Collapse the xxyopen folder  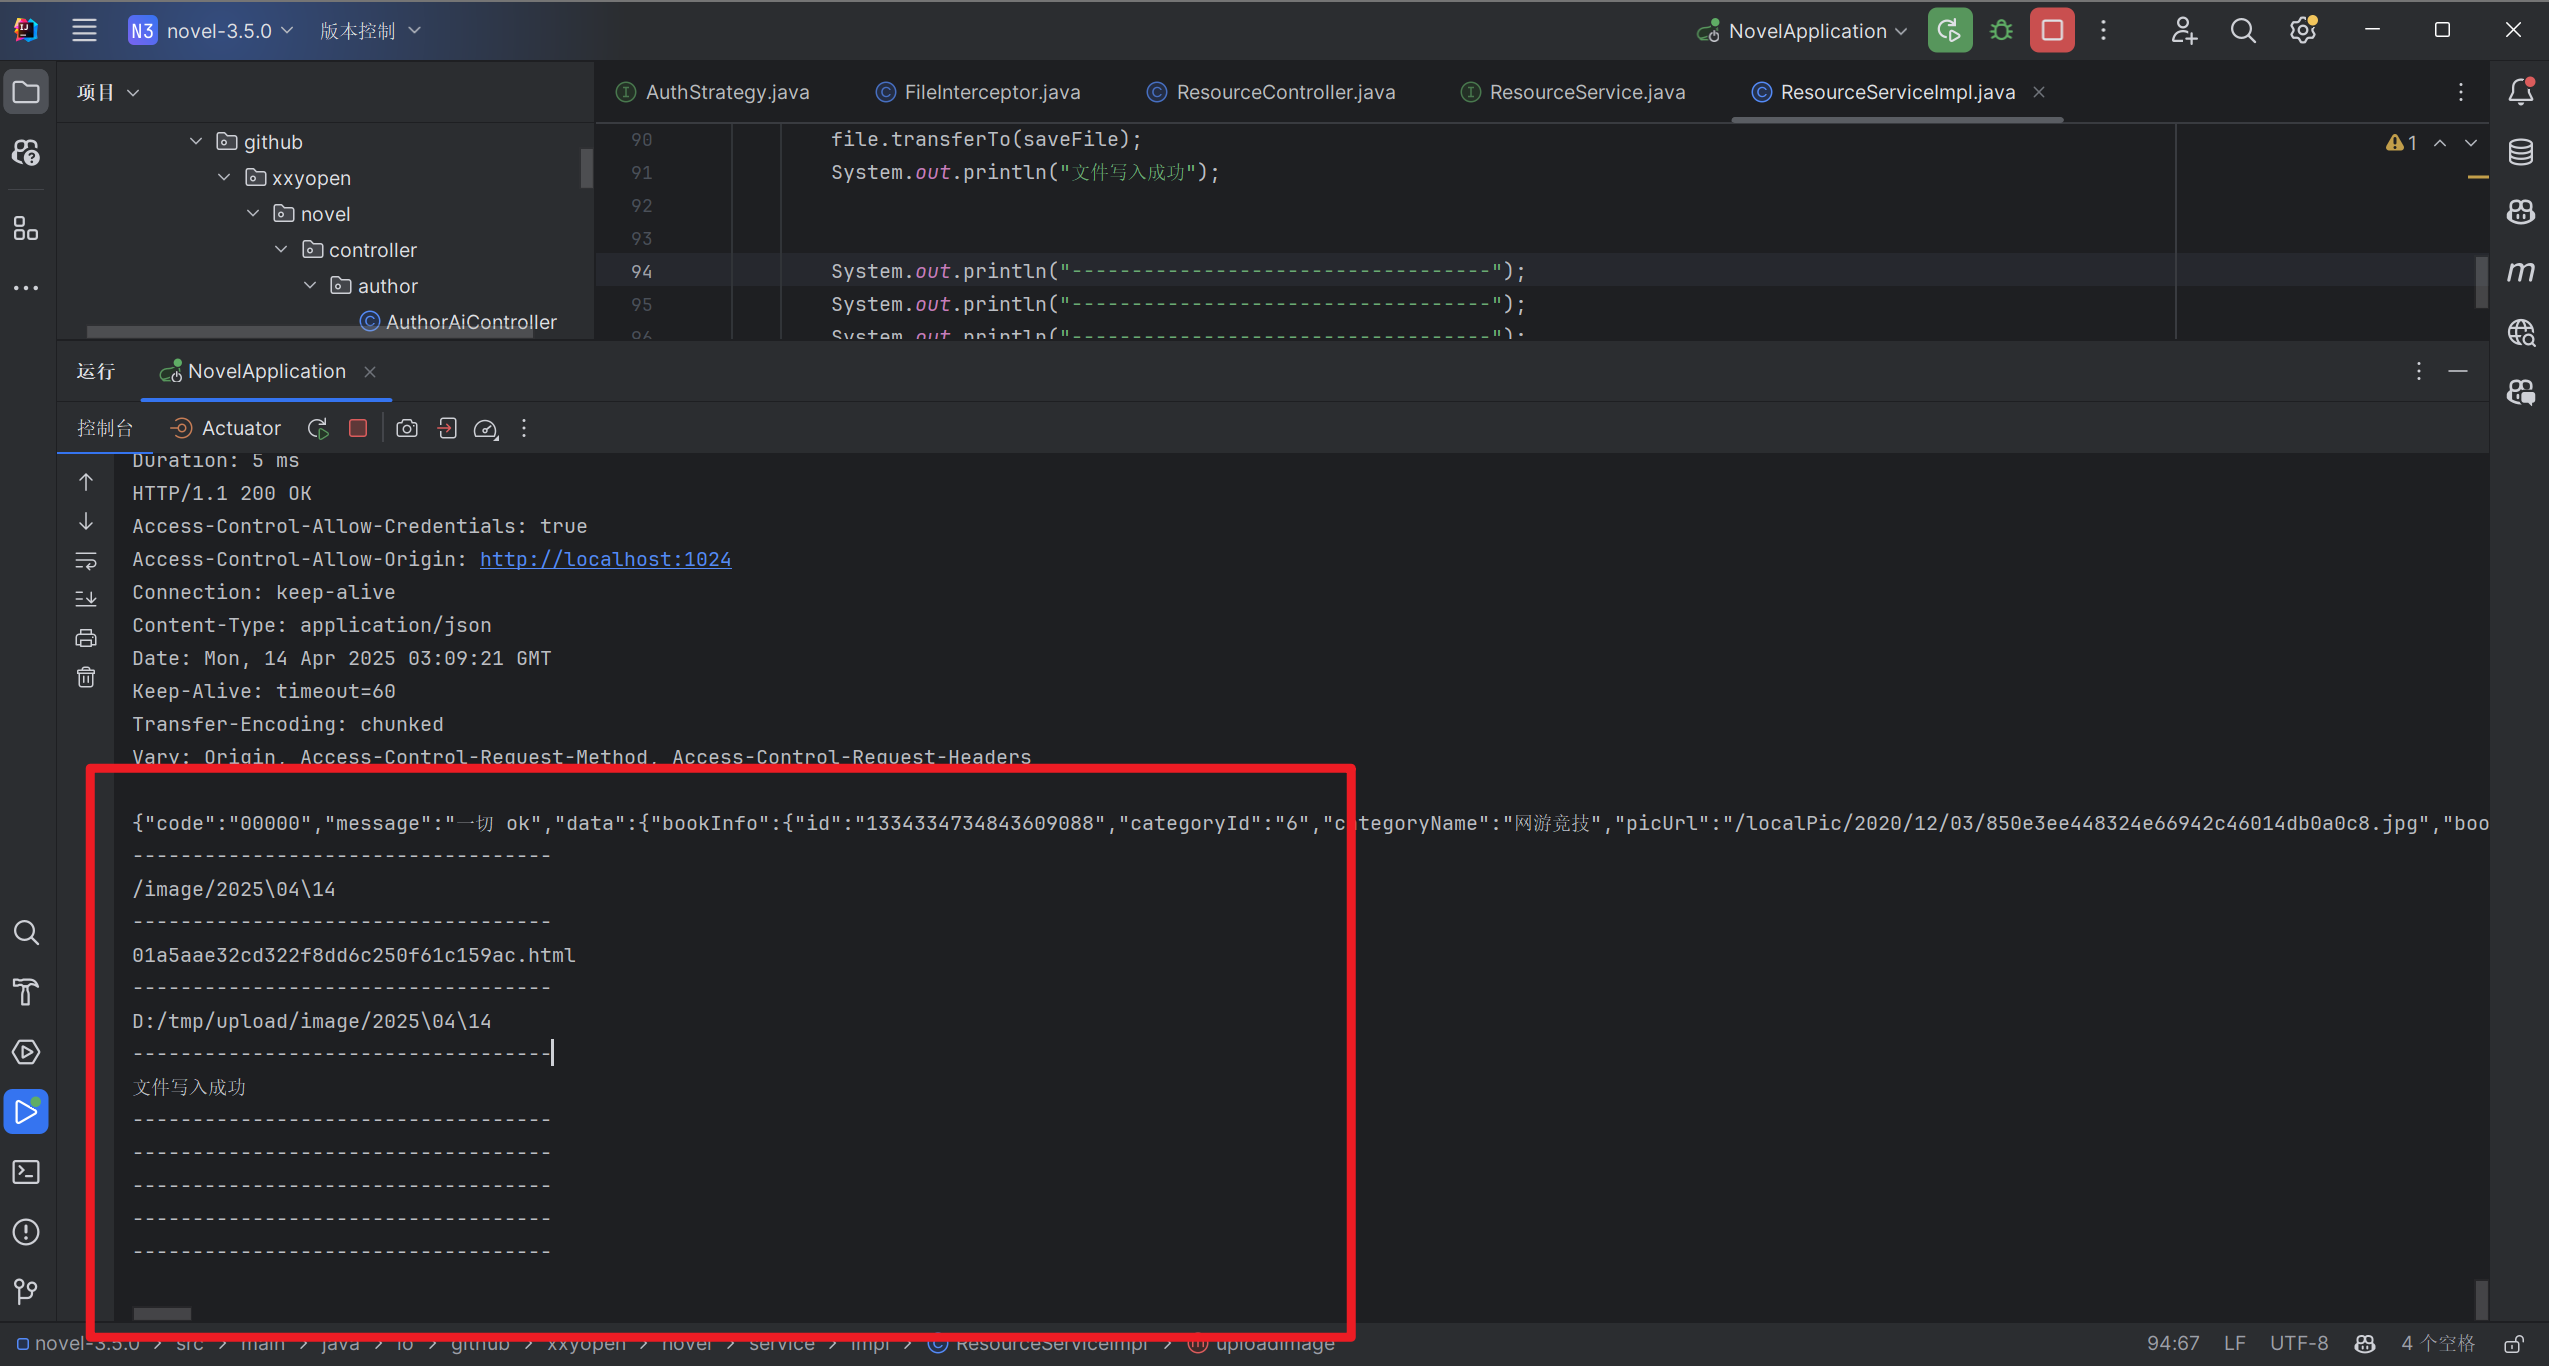pyautogui.click(x=224, y=178)
